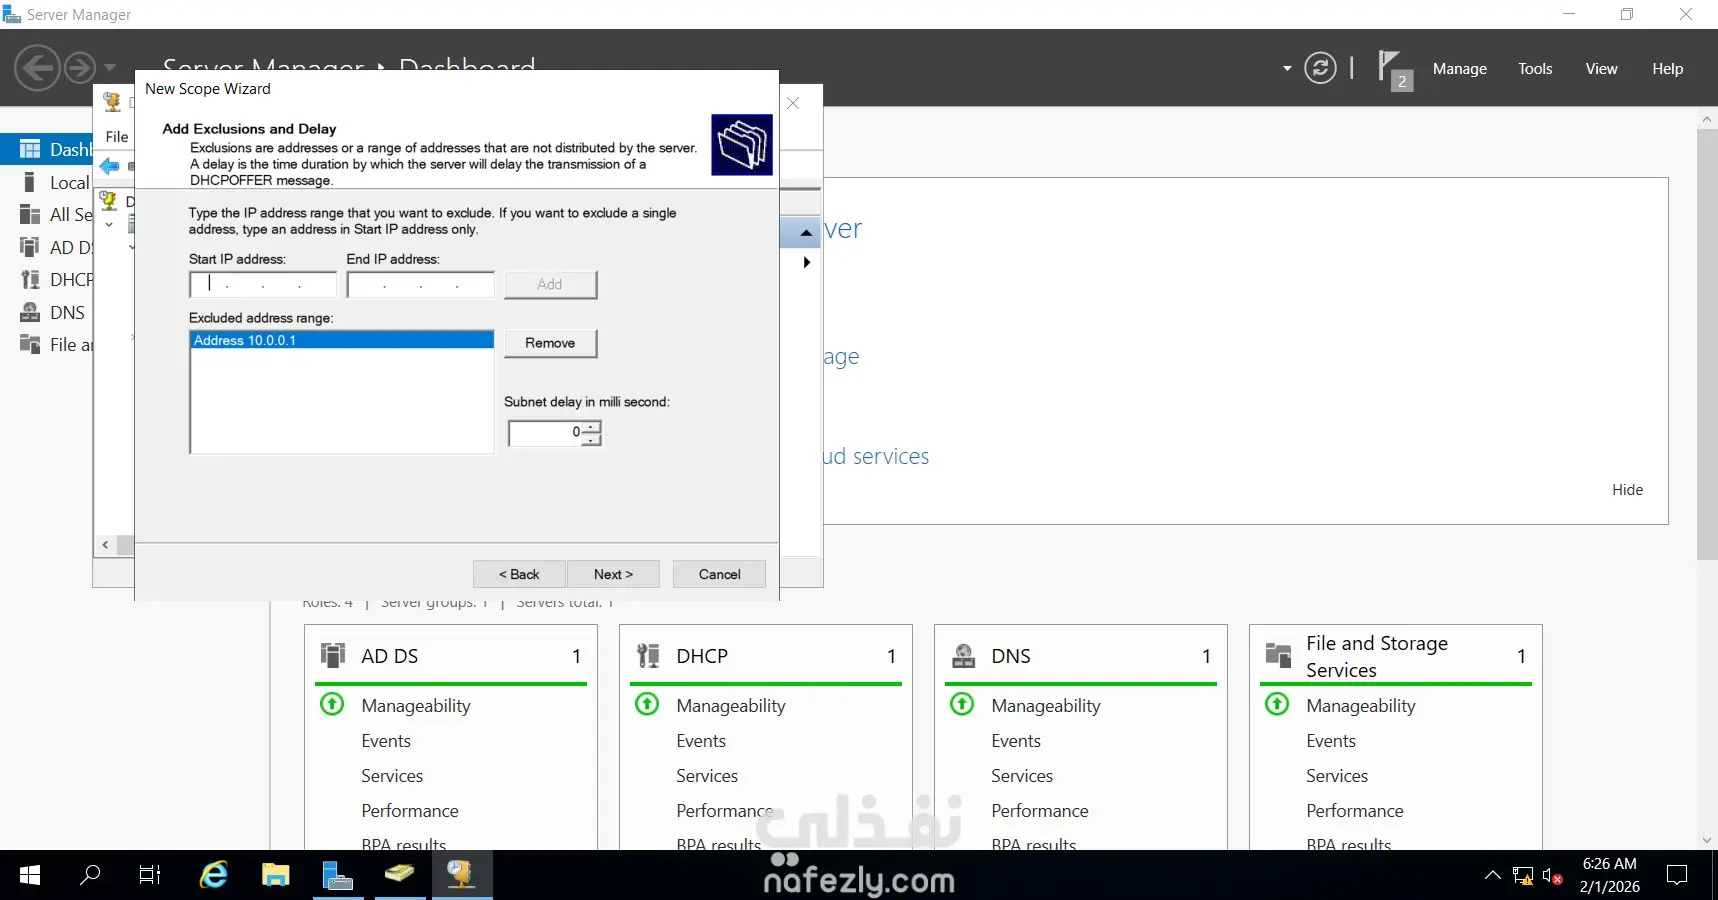Click Next in the New Scope Wizard
This screenshot has height=900, width=1718.
613,574
